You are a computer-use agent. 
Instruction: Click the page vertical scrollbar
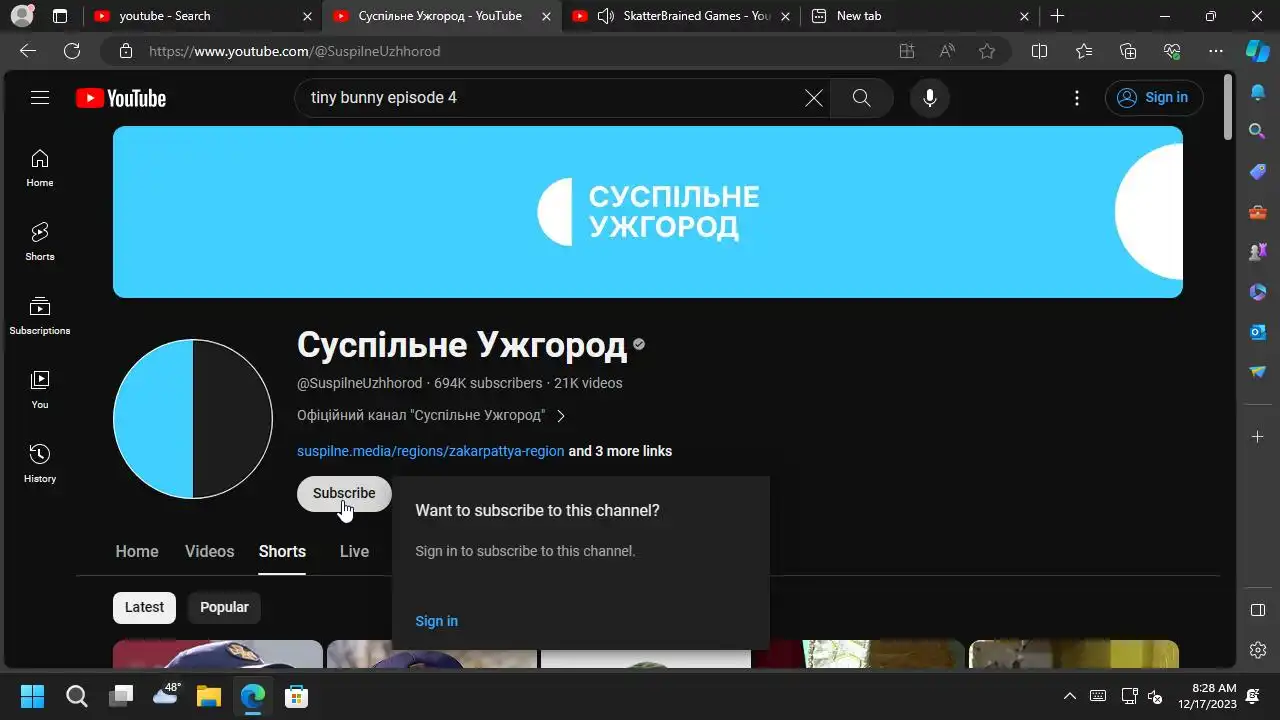1229,106
